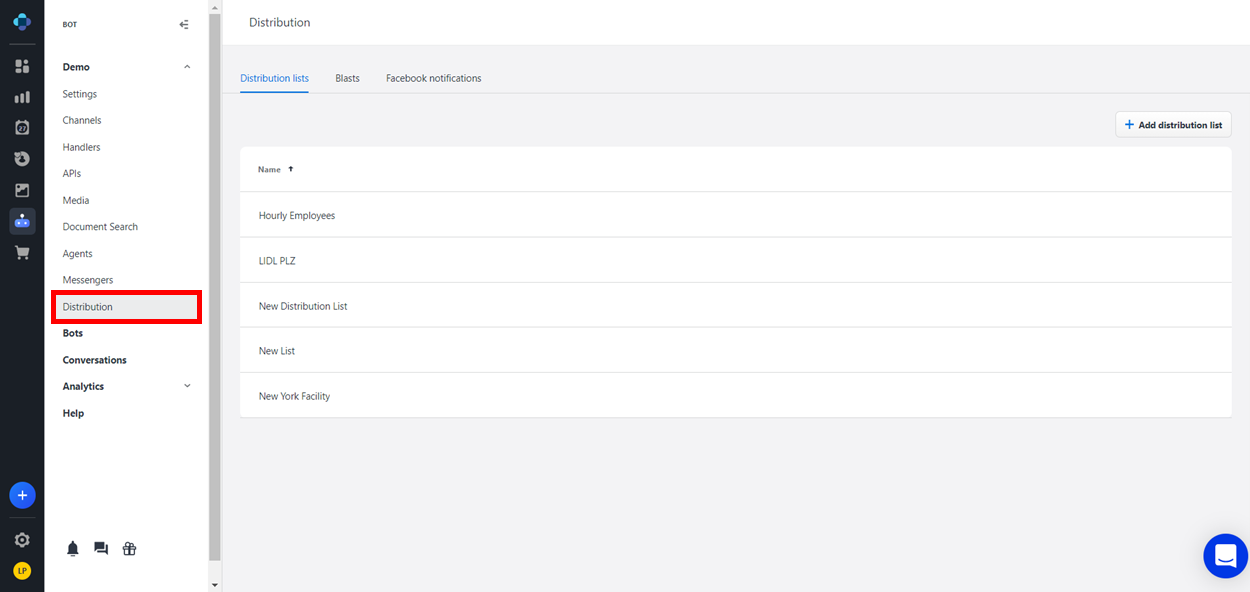Viewport: 1250px width, 592px height.
Task: Sort the list by Name column
Action: click(x=270, y=169)
